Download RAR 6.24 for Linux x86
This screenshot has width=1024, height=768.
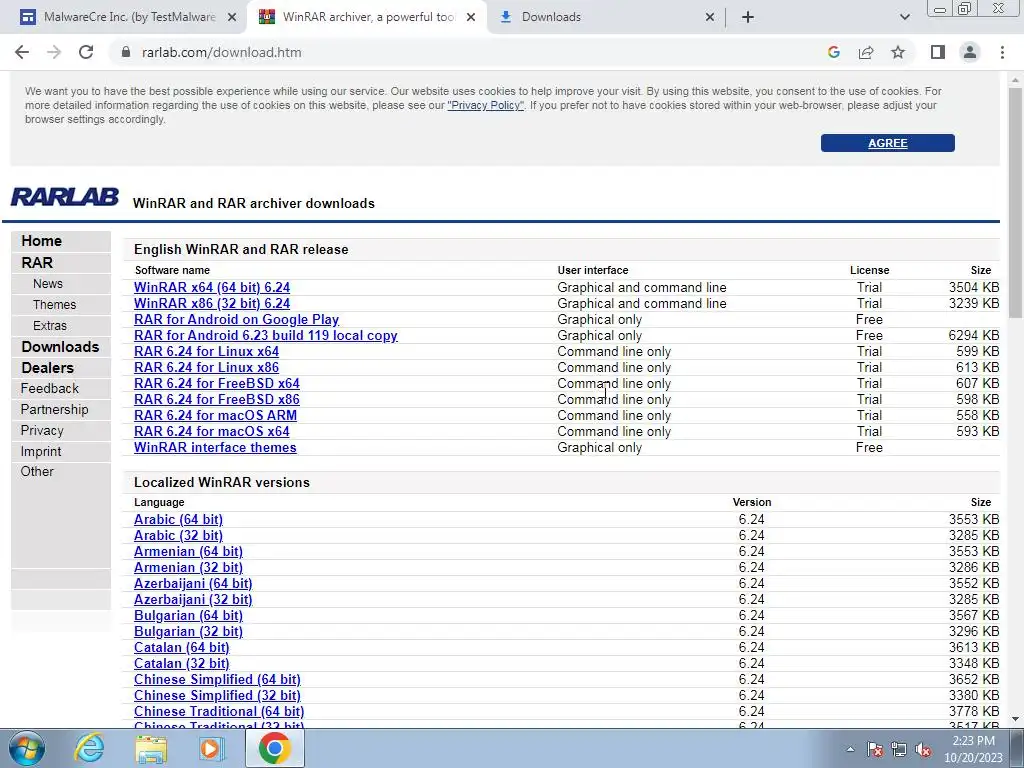click(x=206, y=368)
